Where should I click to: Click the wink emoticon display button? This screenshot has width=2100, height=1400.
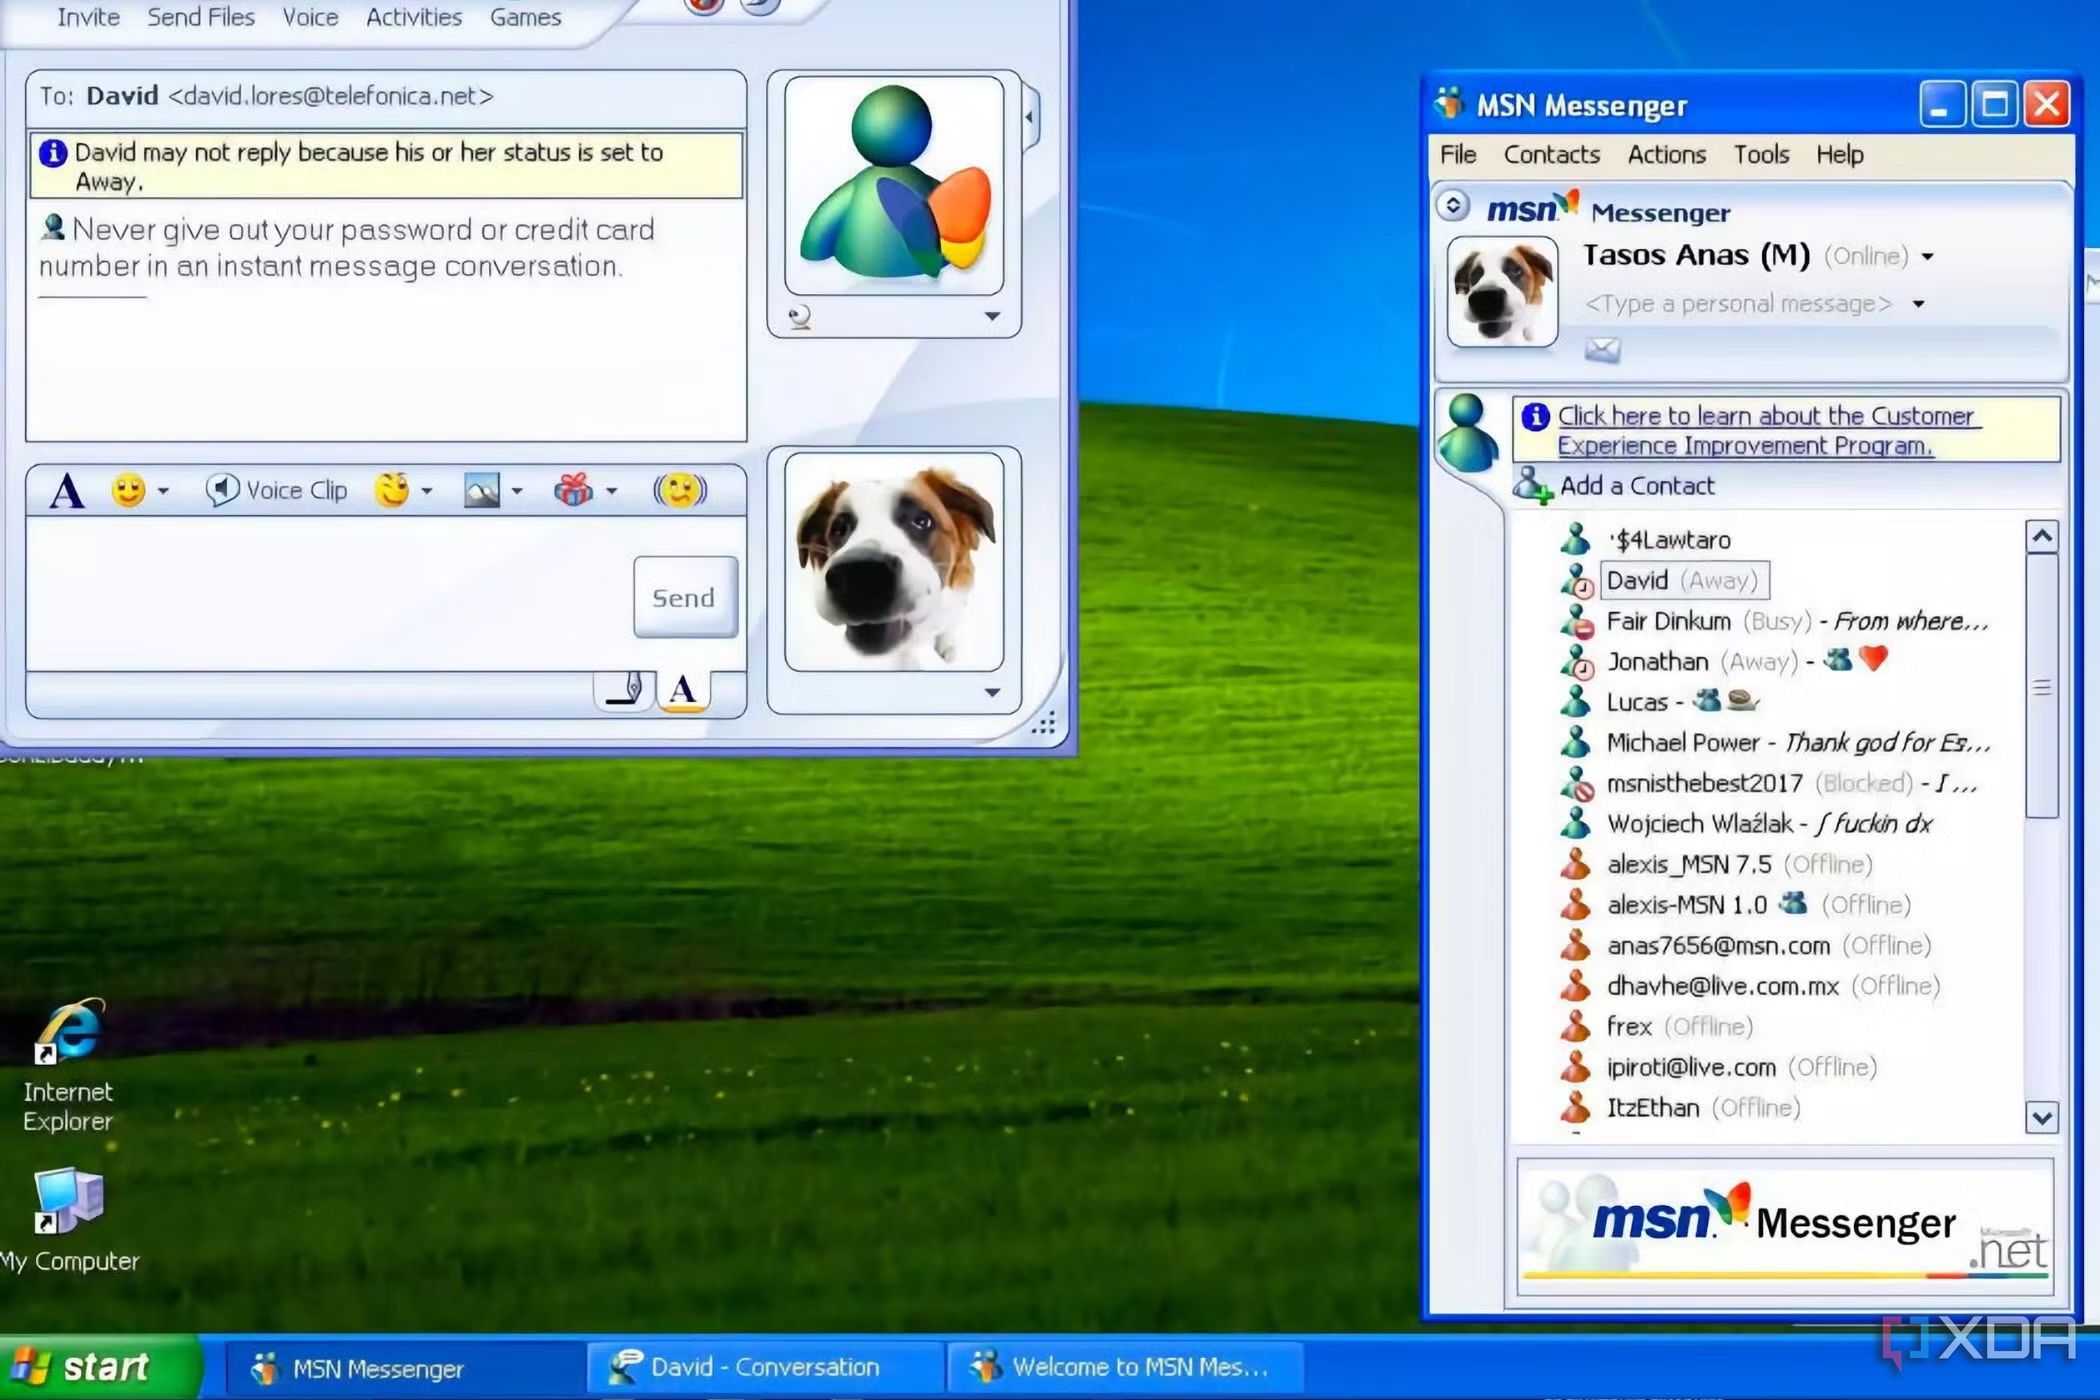pyautogui.click(x=394, y=491)
